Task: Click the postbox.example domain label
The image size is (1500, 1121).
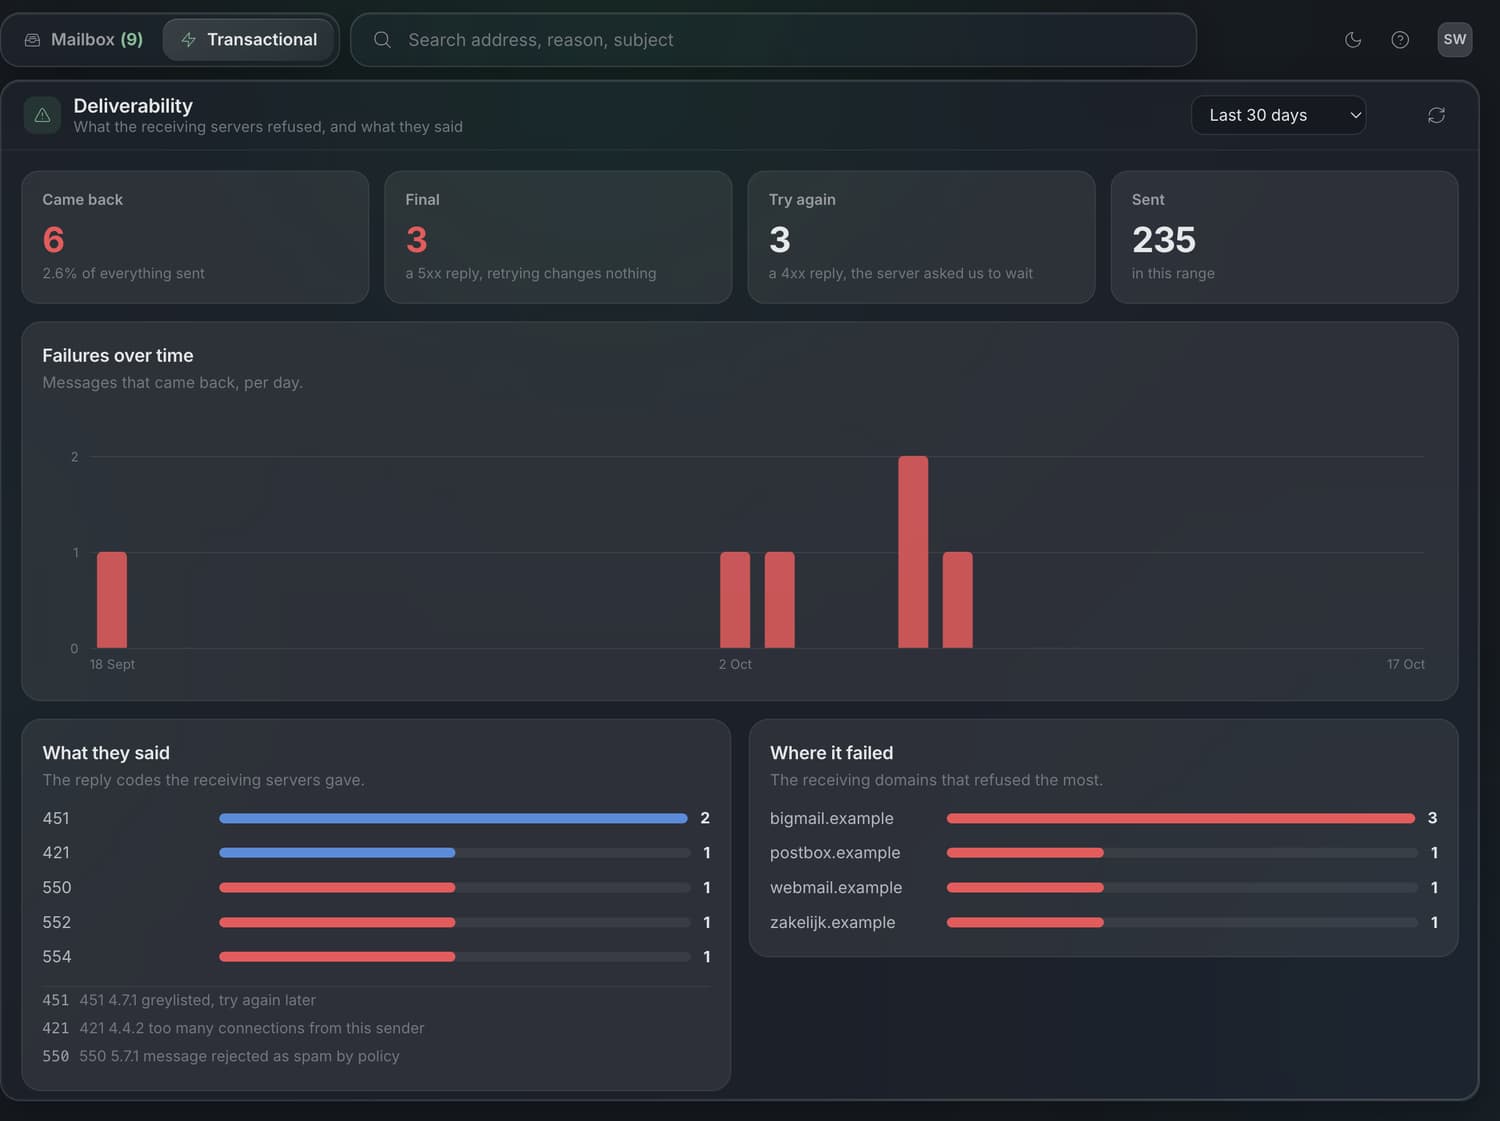Action: pos(835,853)
